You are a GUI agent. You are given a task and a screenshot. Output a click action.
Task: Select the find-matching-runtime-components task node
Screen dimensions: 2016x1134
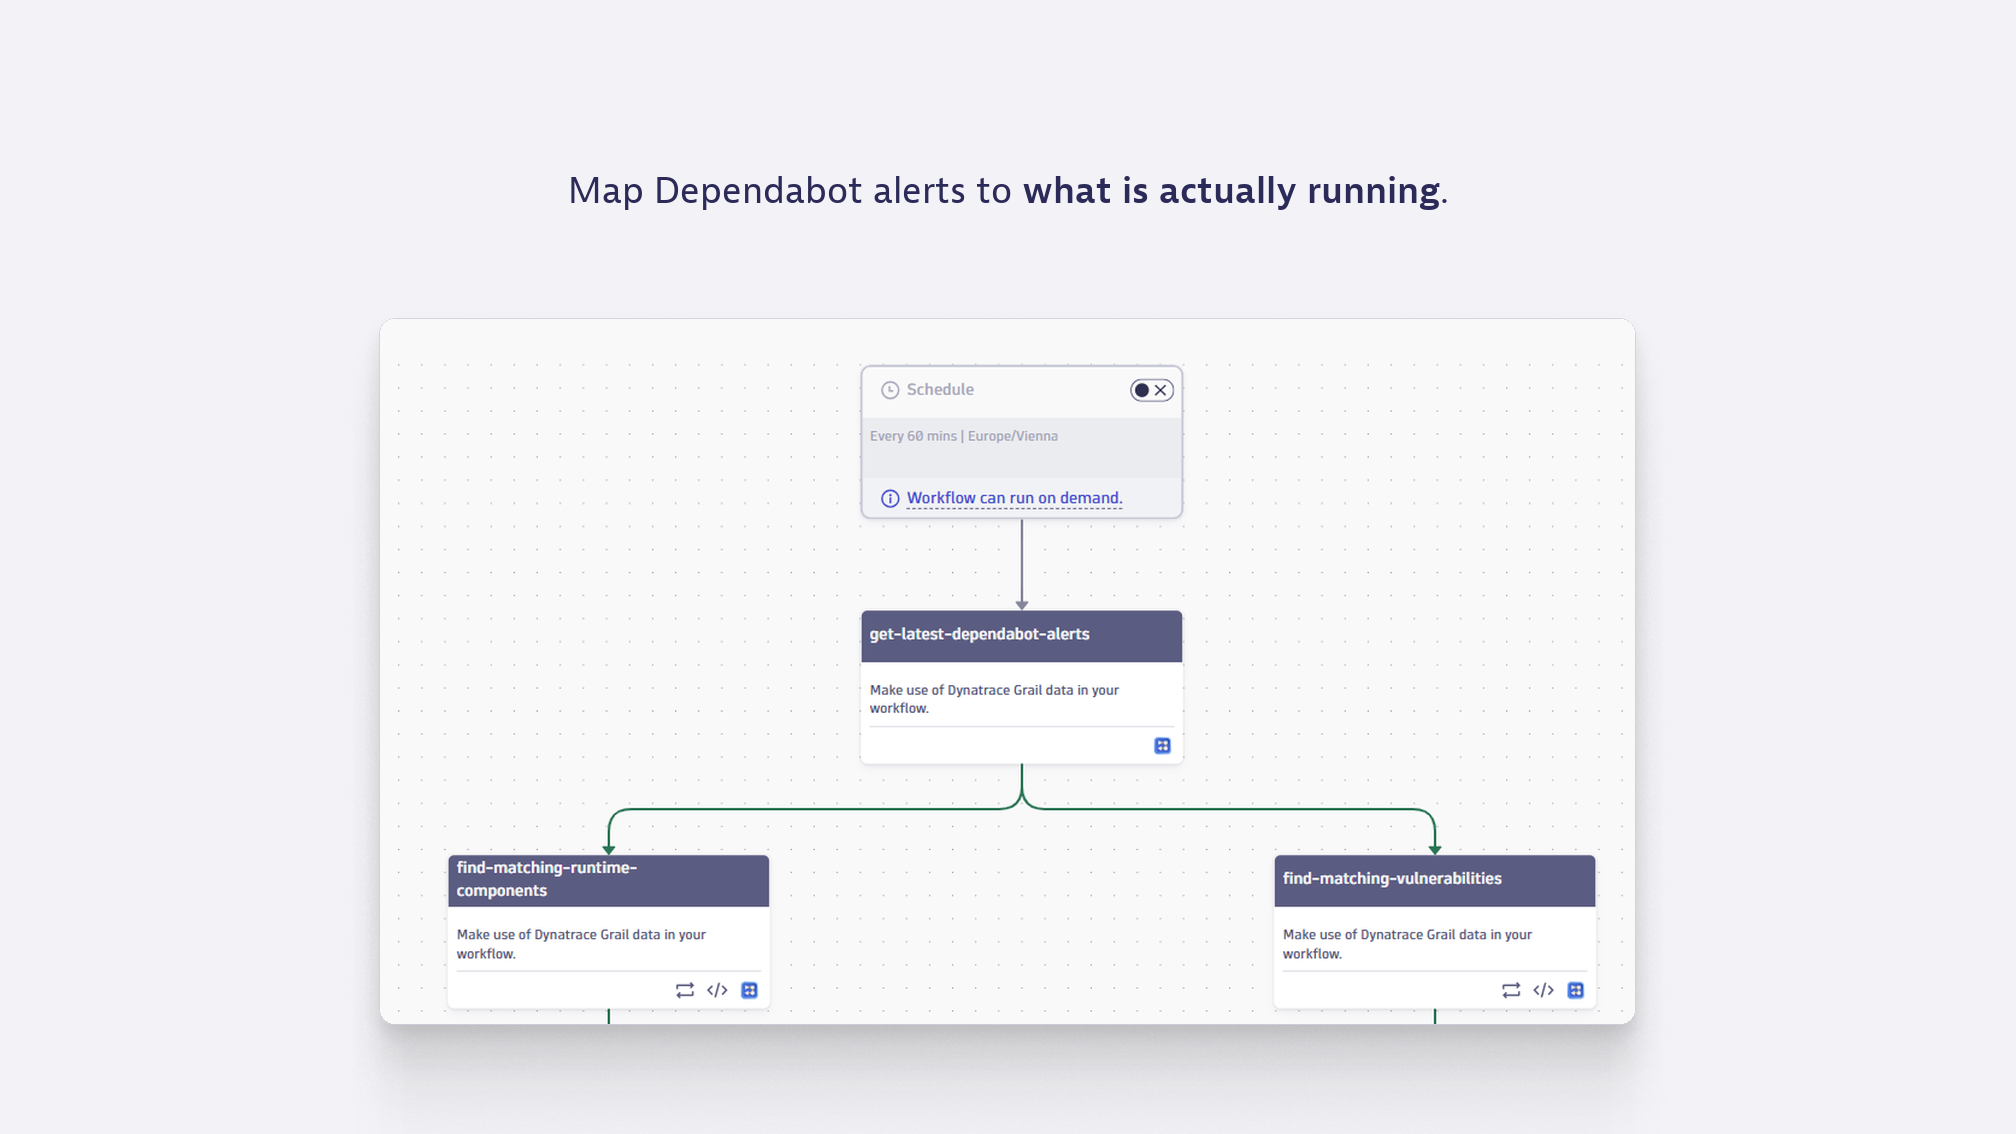pyautogui.click(x=608, y=931)
